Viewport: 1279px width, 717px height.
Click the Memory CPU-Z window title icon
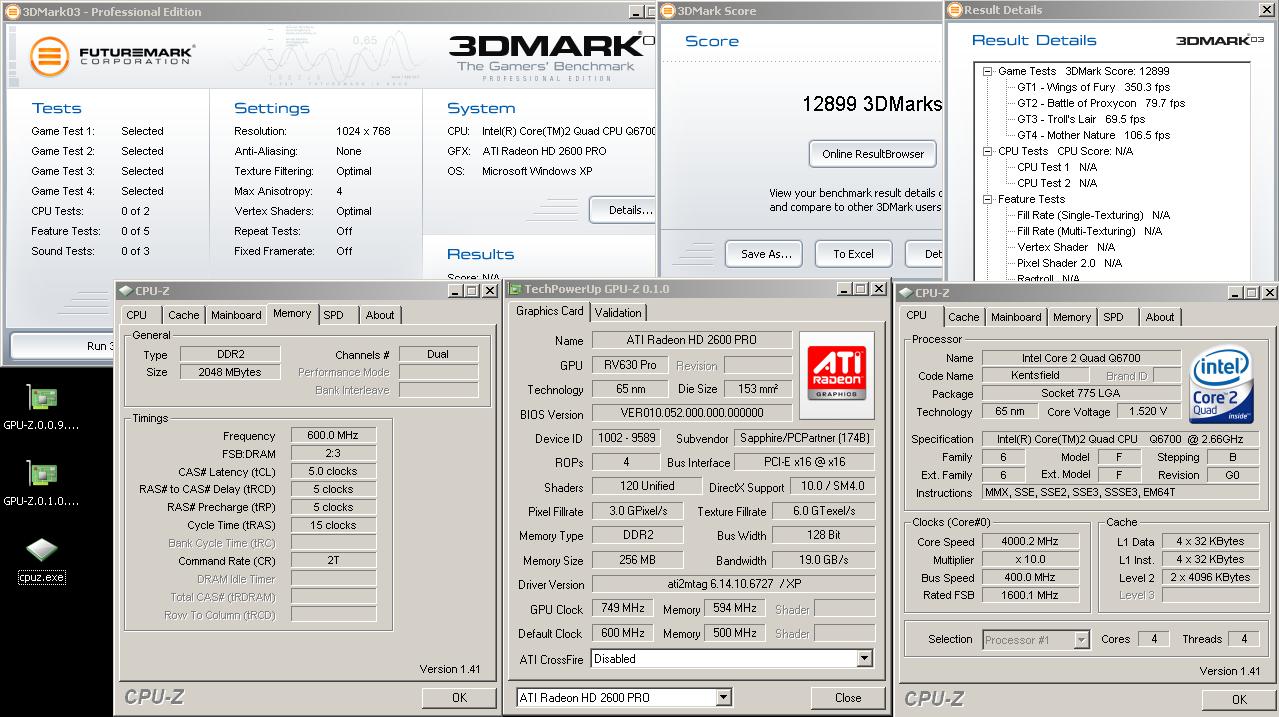pos(125,291)
